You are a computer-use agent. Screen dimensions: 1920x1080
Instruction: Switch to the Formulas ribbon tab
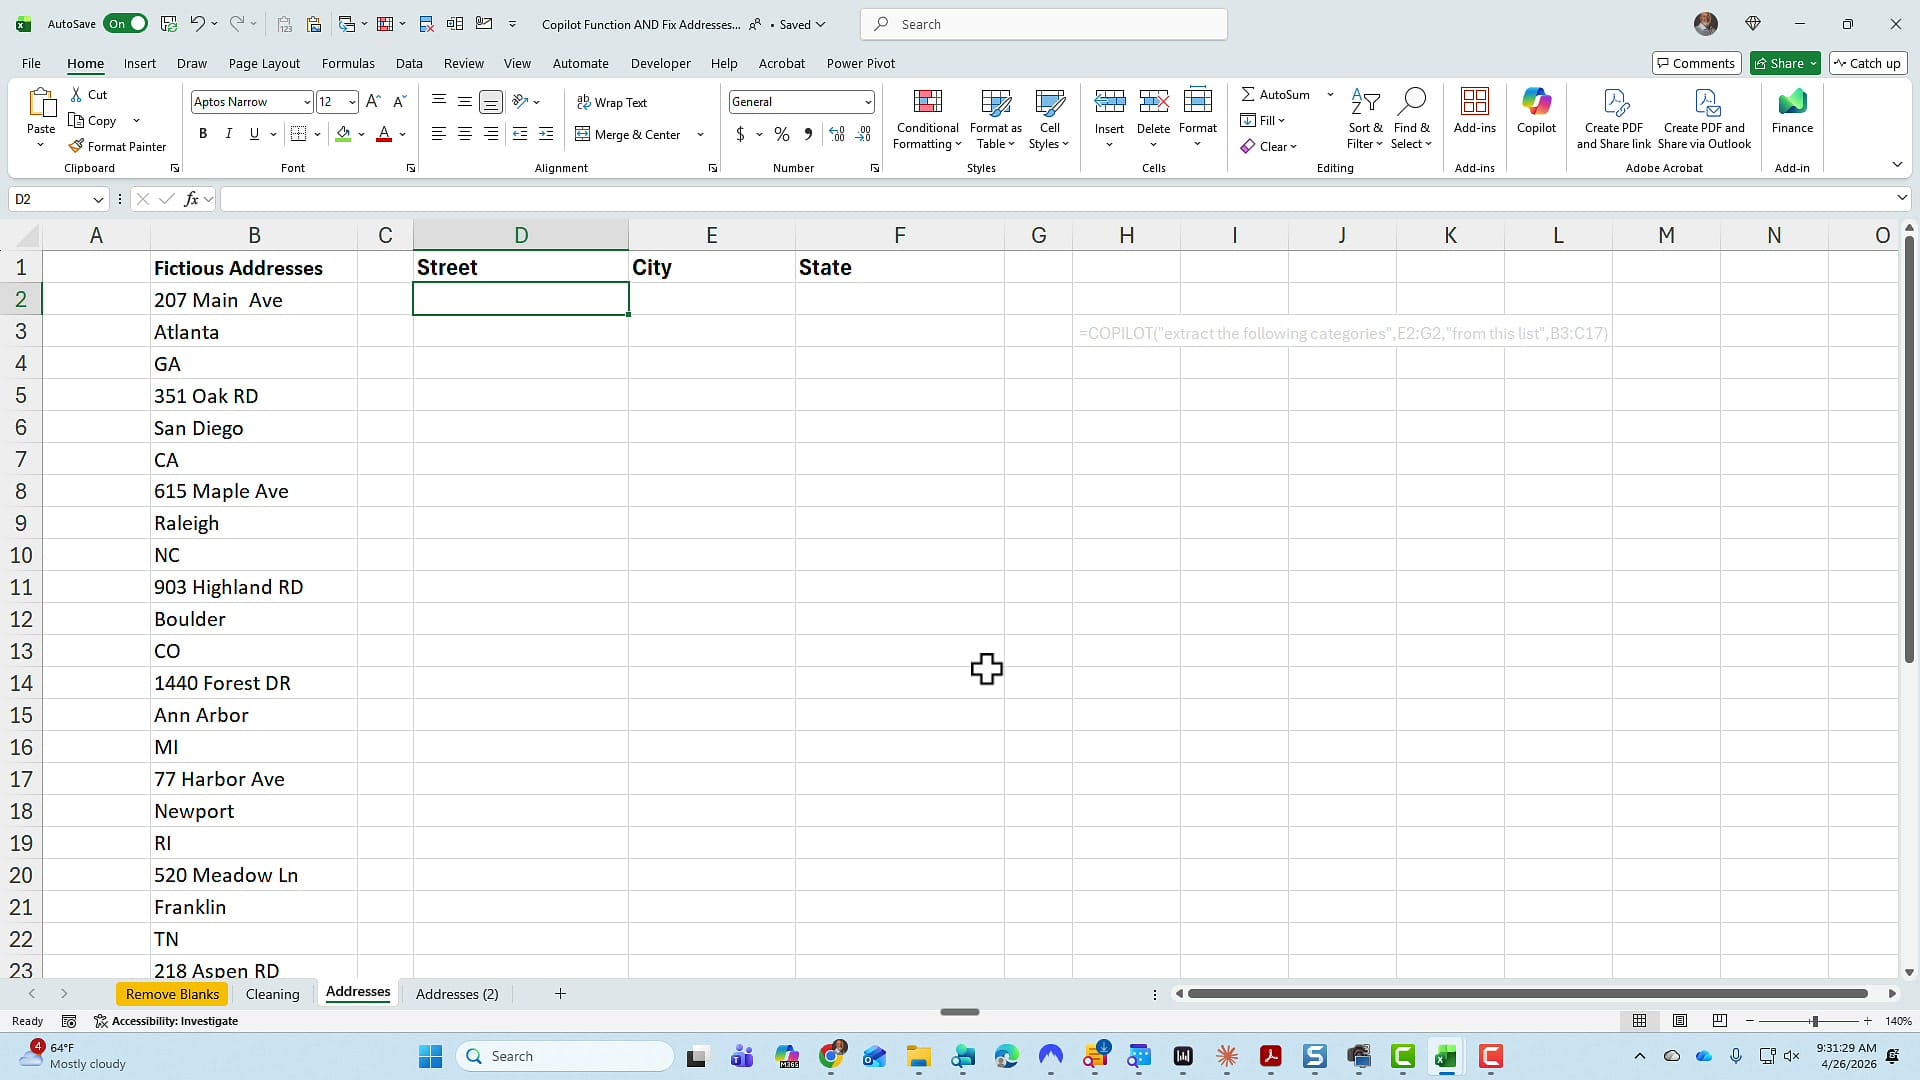[347, 63]
